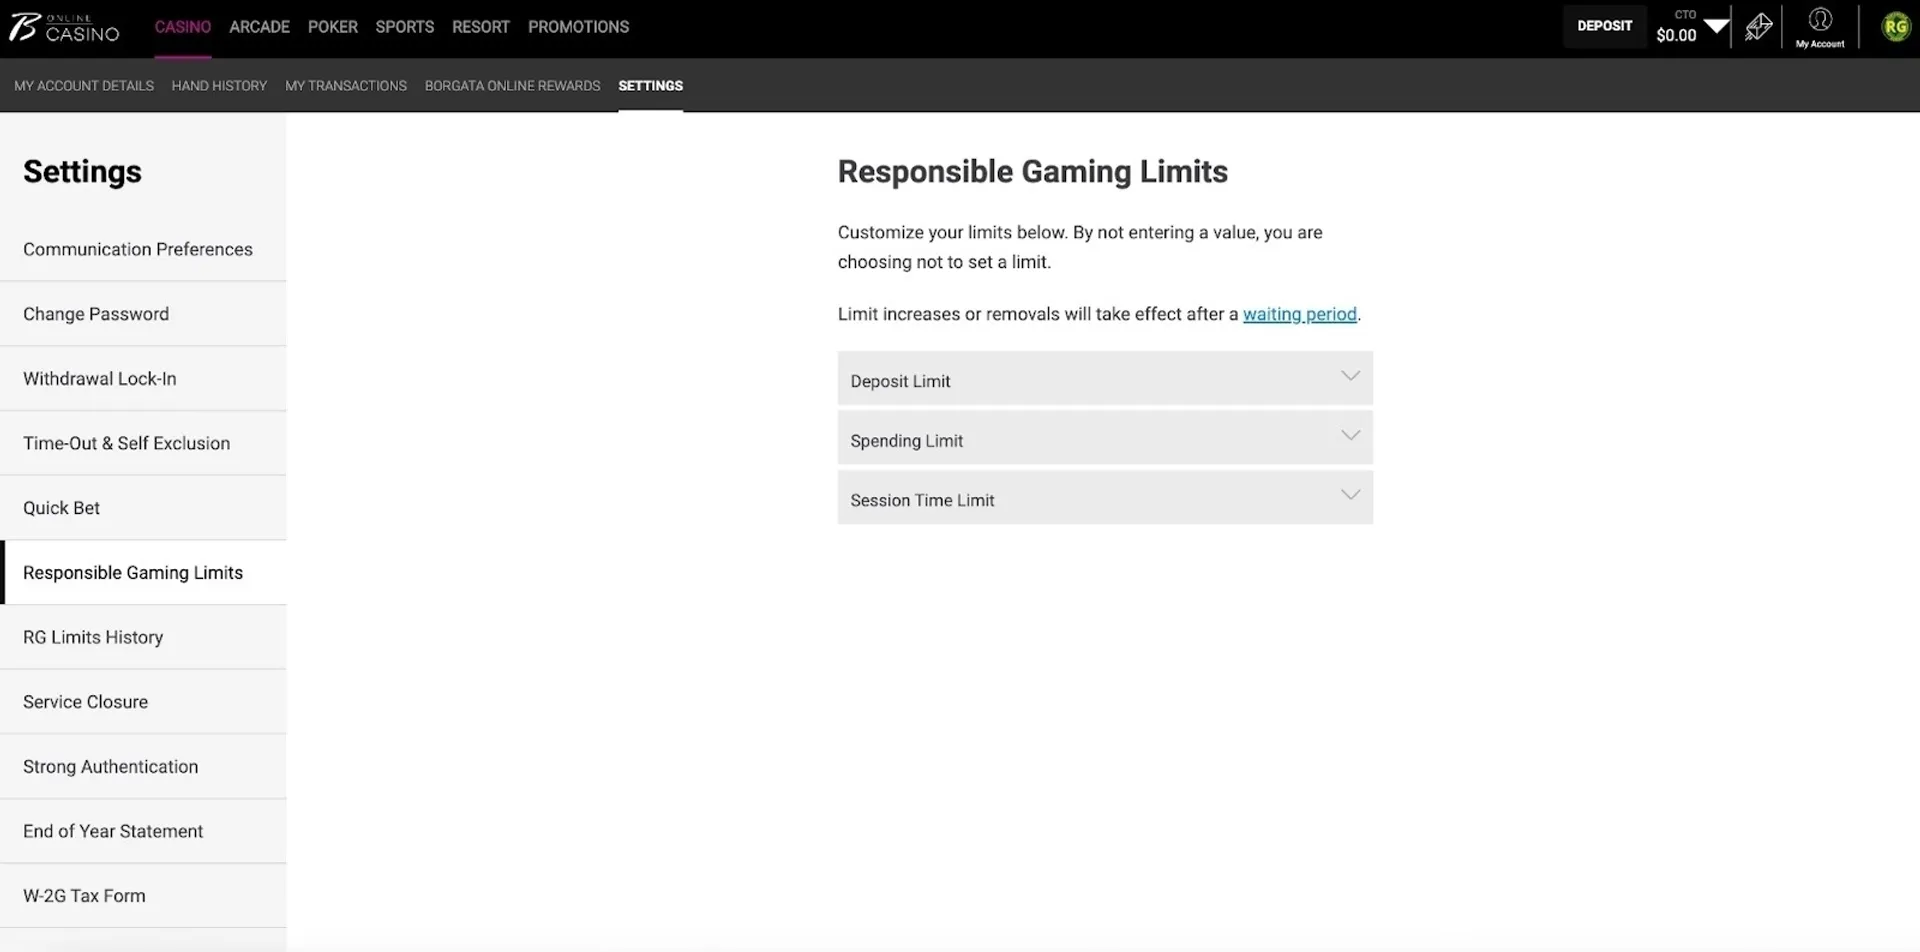
Task: Expand the balance dropdown triangle
Action: point(1716,26)
